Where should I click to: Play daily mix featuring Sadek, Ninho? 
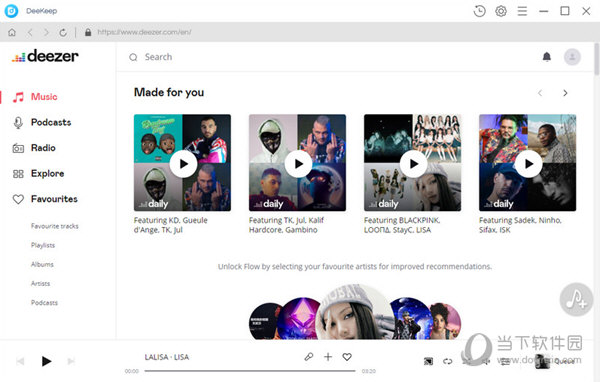[x=528, y=164]
